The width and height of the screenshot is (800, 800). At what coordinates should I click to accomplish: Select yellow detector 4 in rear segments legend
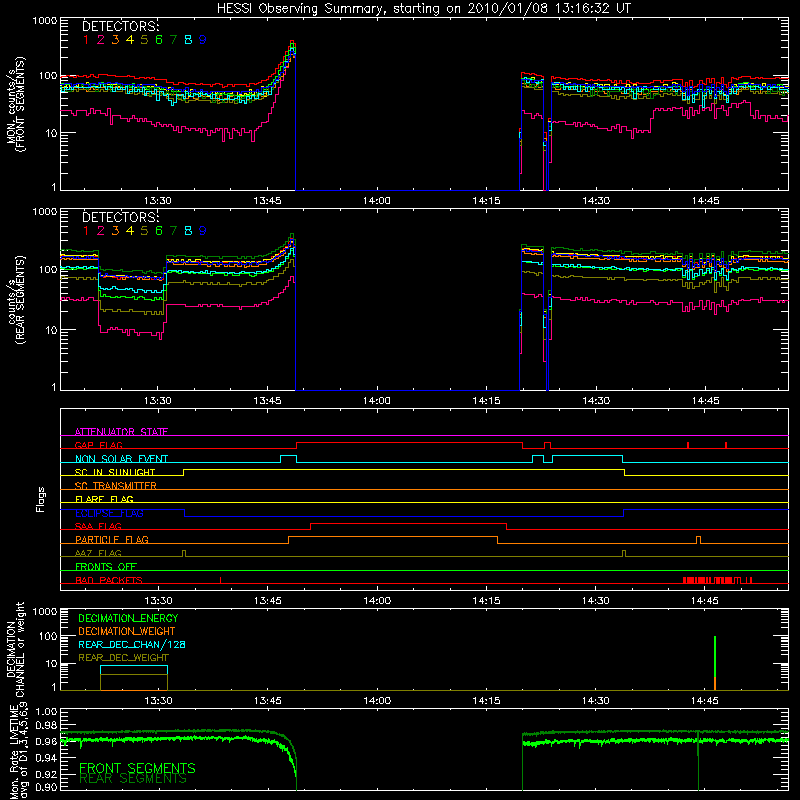[x=130, y=231]
